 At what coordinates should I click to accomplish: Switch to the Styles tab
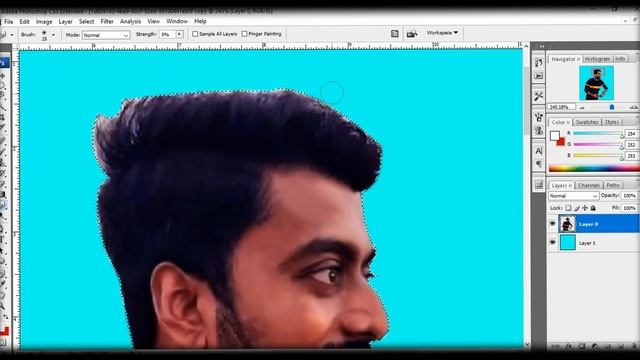(611, 122)
